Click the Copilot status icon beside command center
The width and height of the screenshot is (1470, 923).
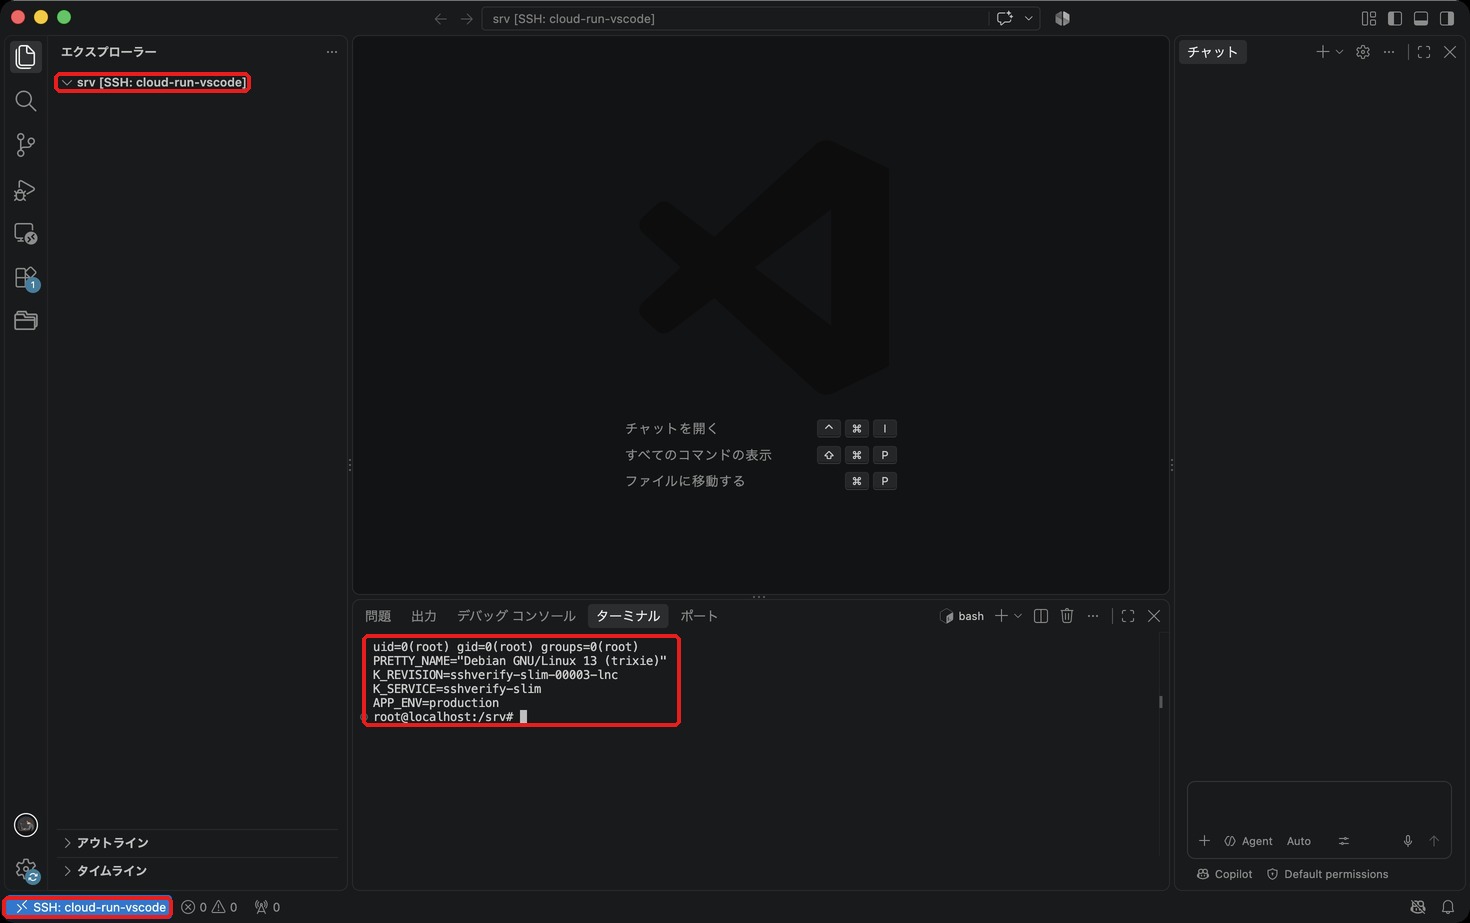1062,18
